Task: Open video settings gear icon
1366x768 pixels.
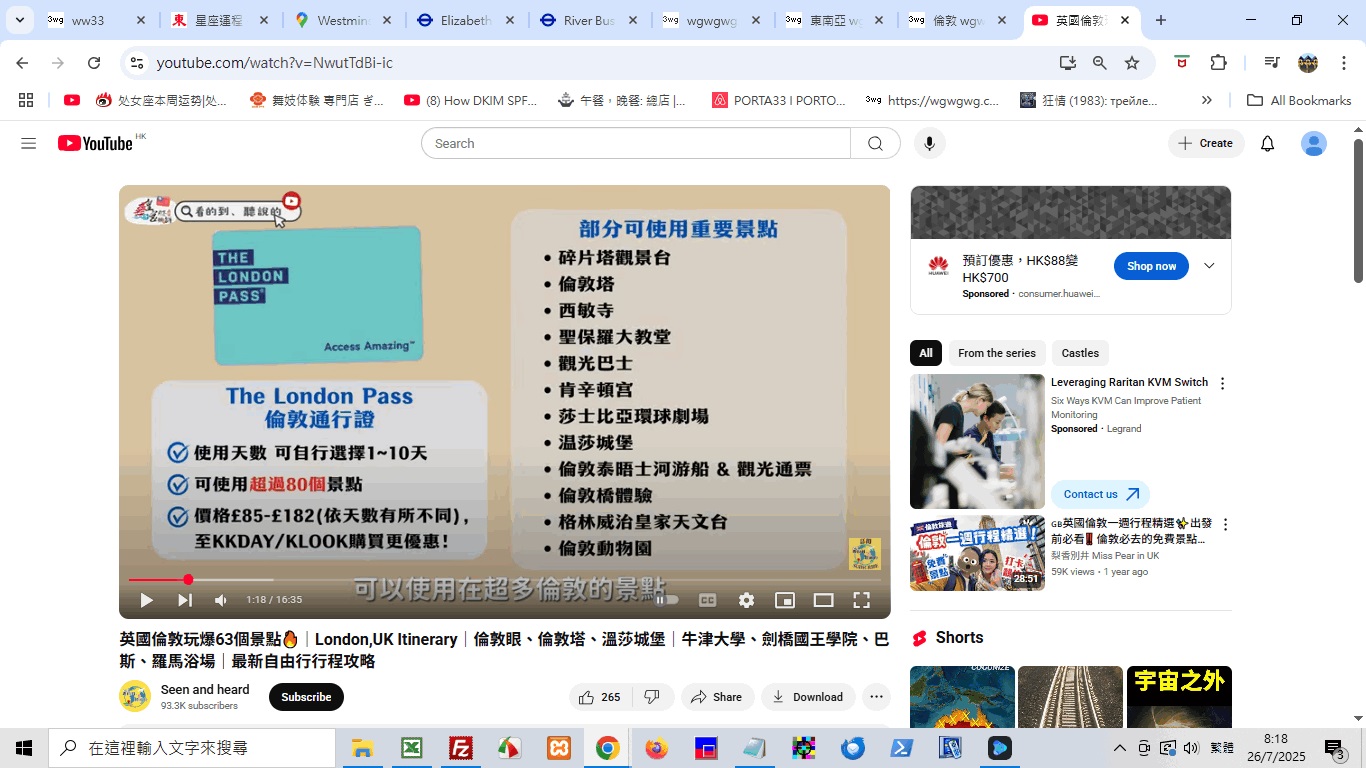Action: (746, 600)
